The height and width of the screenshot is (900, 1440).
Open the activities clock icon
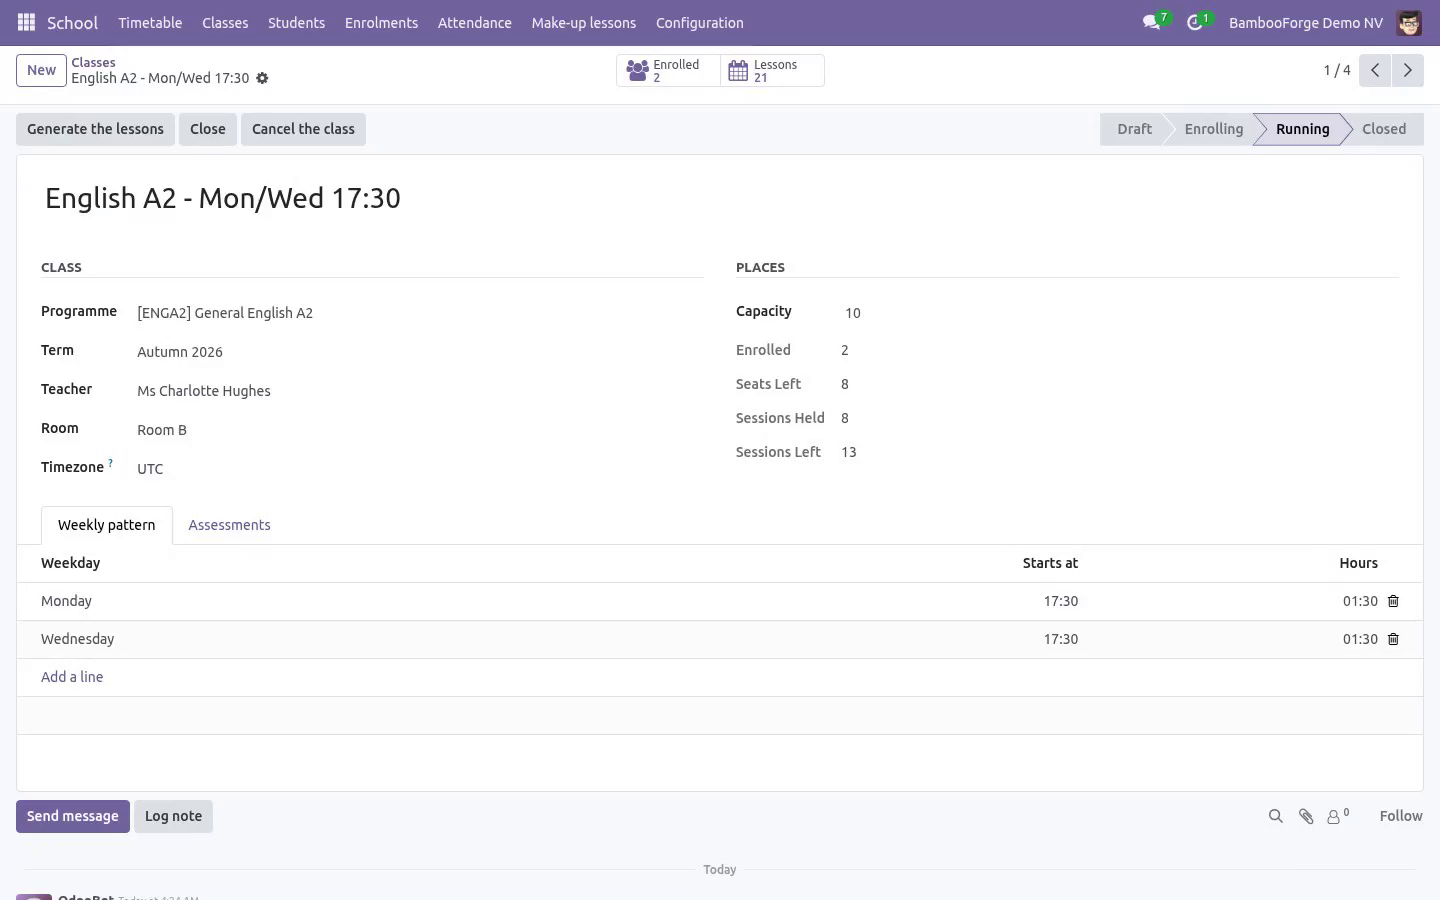coord(1195,22)
